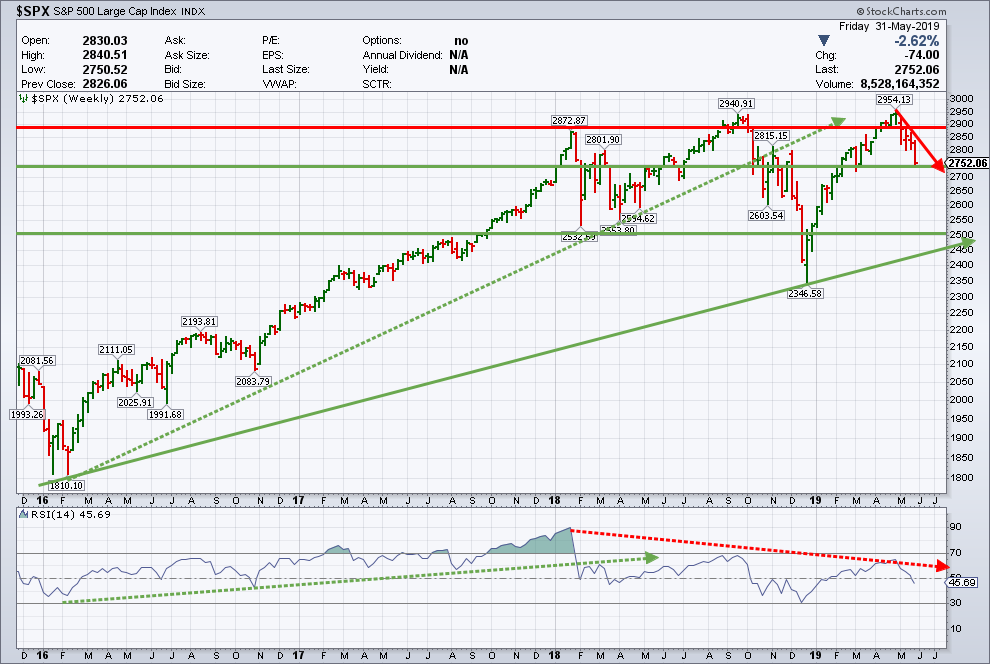
Task: Click the High value 2840.51
Action: click(105, 55)
